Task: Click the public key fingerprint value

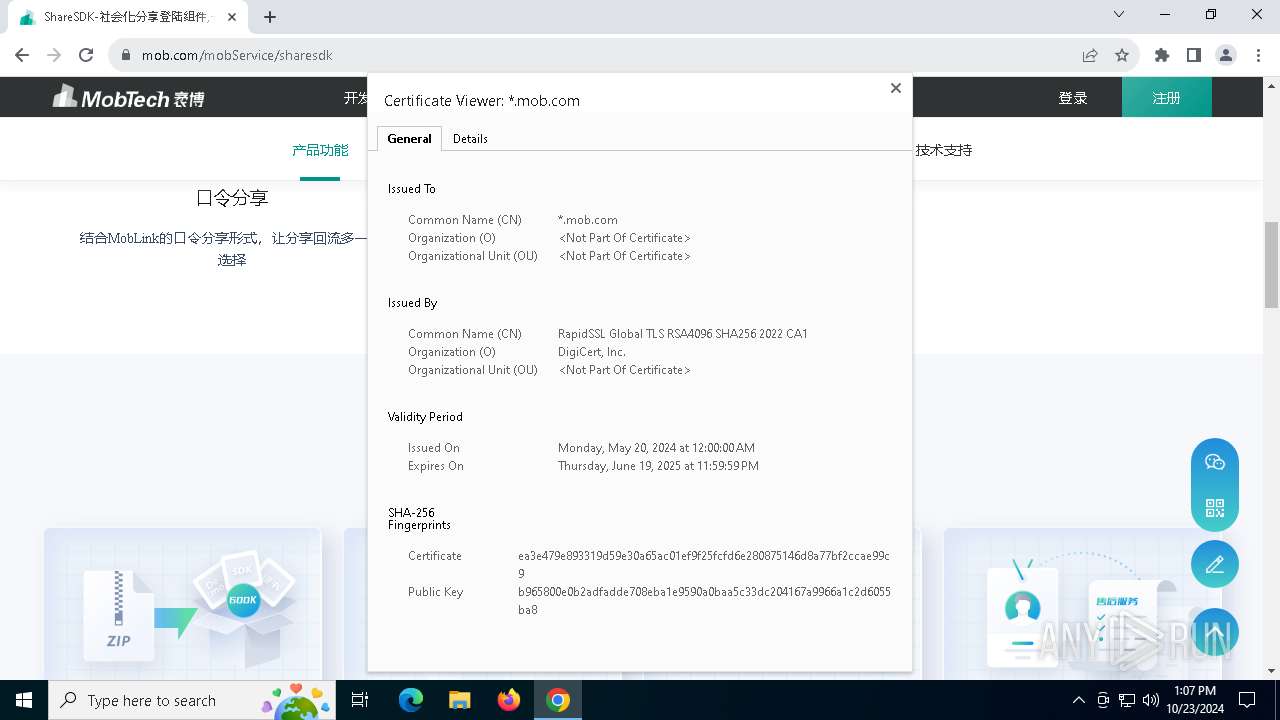Action: [x=704, y=601]
